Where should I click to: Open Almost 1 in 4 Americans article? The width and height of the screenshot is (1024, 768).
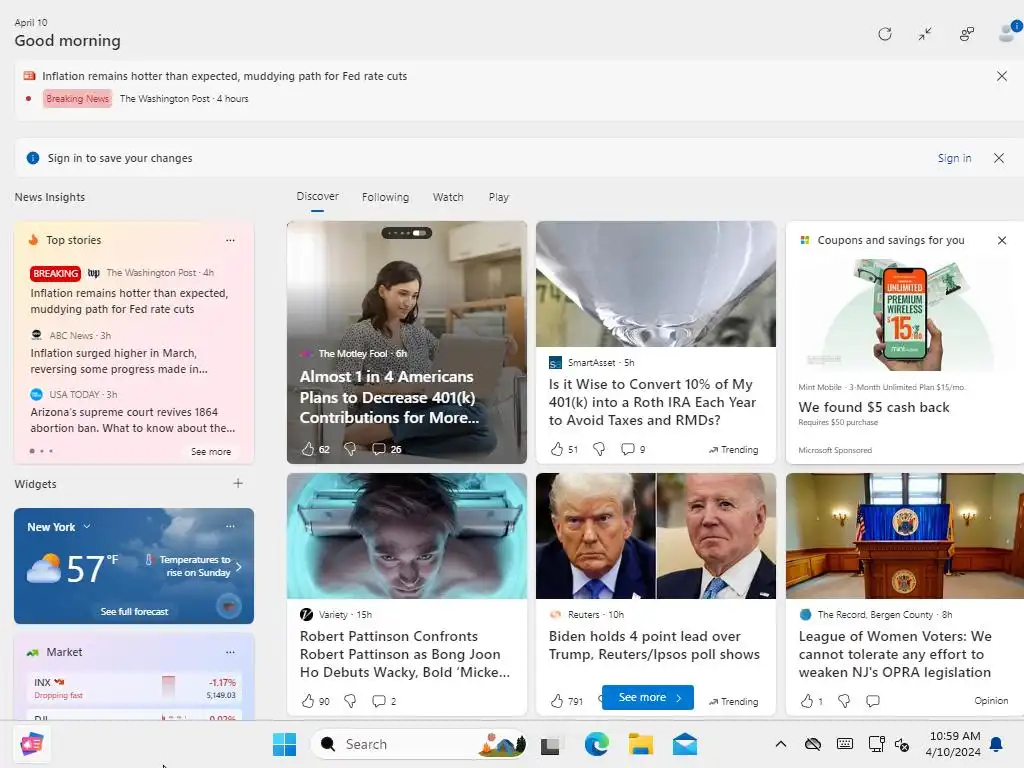tap(389, 397)
